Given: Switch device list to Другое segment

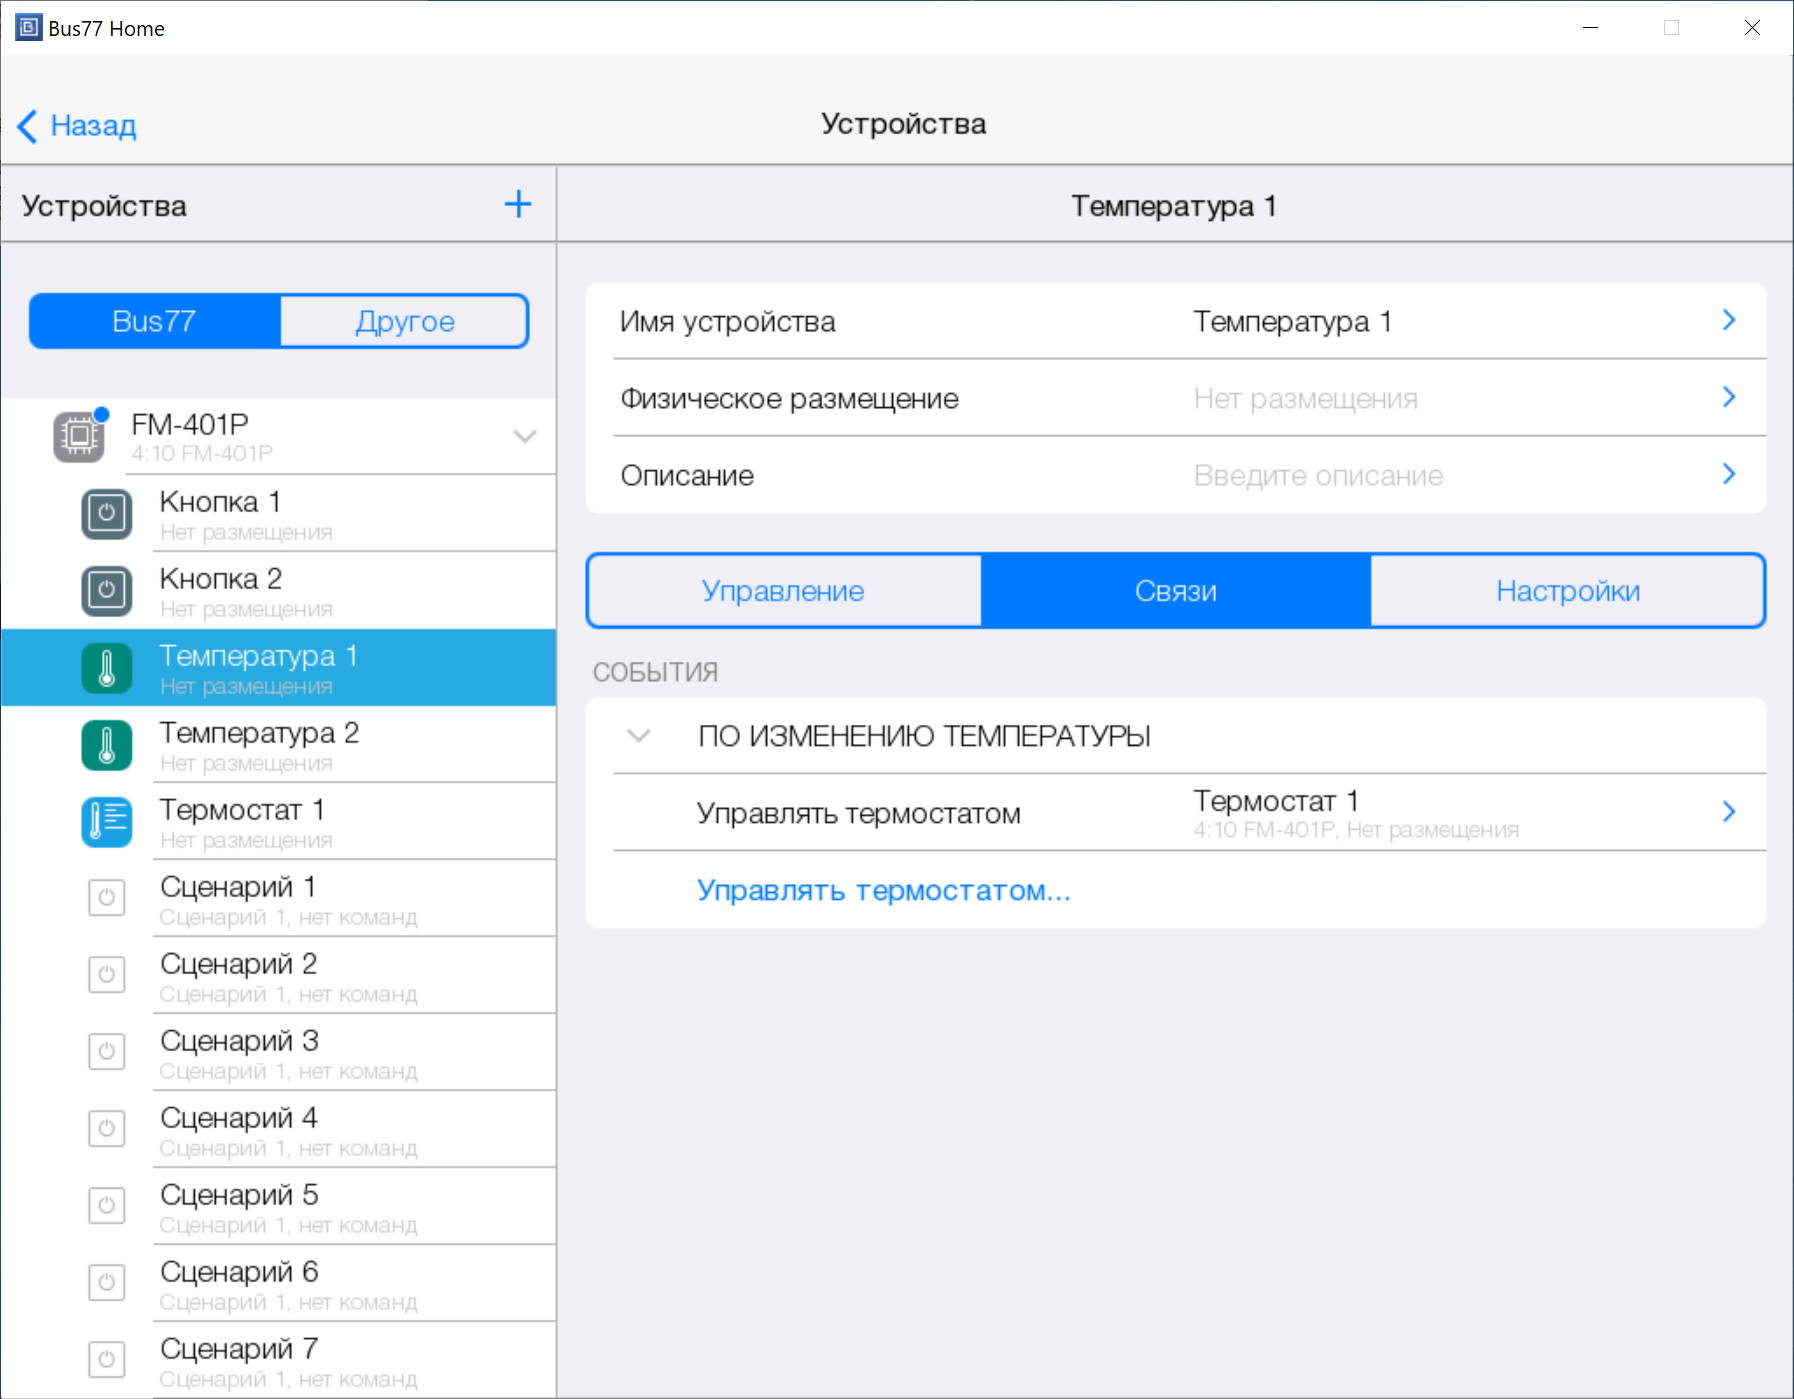Looking at the screenshot, I should point(404,321).
